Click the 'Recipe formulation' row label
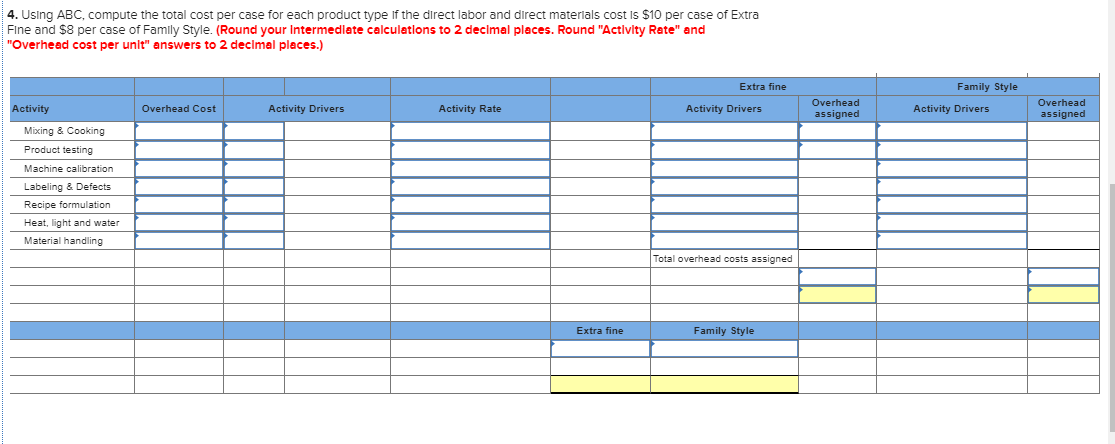1115x444 pixels. coord(67,204)
